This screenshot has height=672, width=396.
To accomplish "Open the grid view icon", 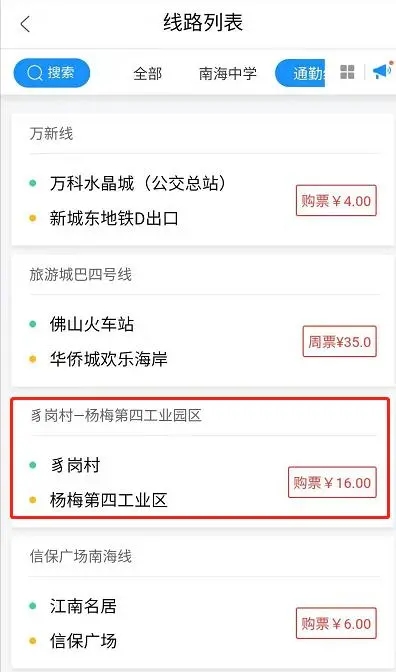I will pyautogui.click(x=347, y=72).
